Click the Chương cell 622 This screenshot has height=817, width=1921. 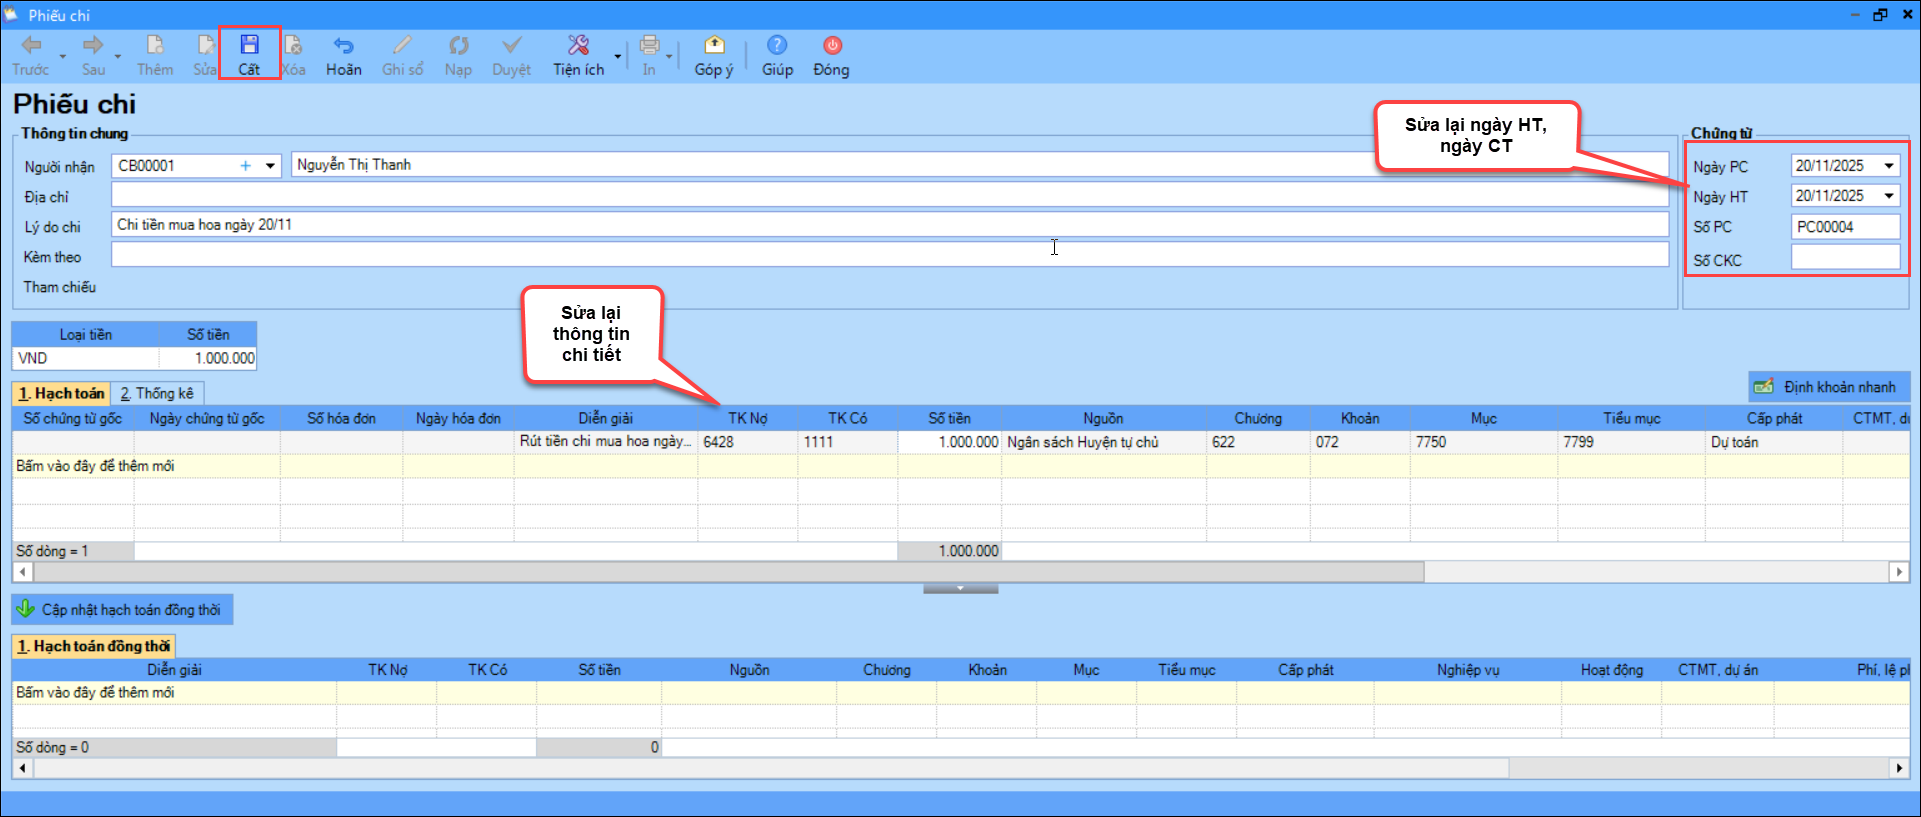click(x=1258, y=441)
